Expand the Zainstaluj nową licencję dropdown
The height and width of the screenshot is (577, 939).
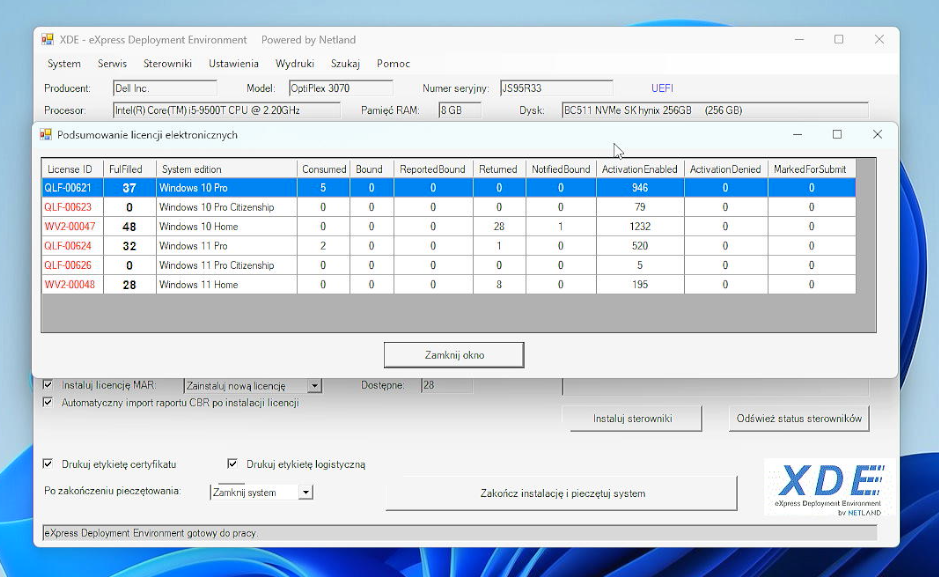(x=314, y=386)
